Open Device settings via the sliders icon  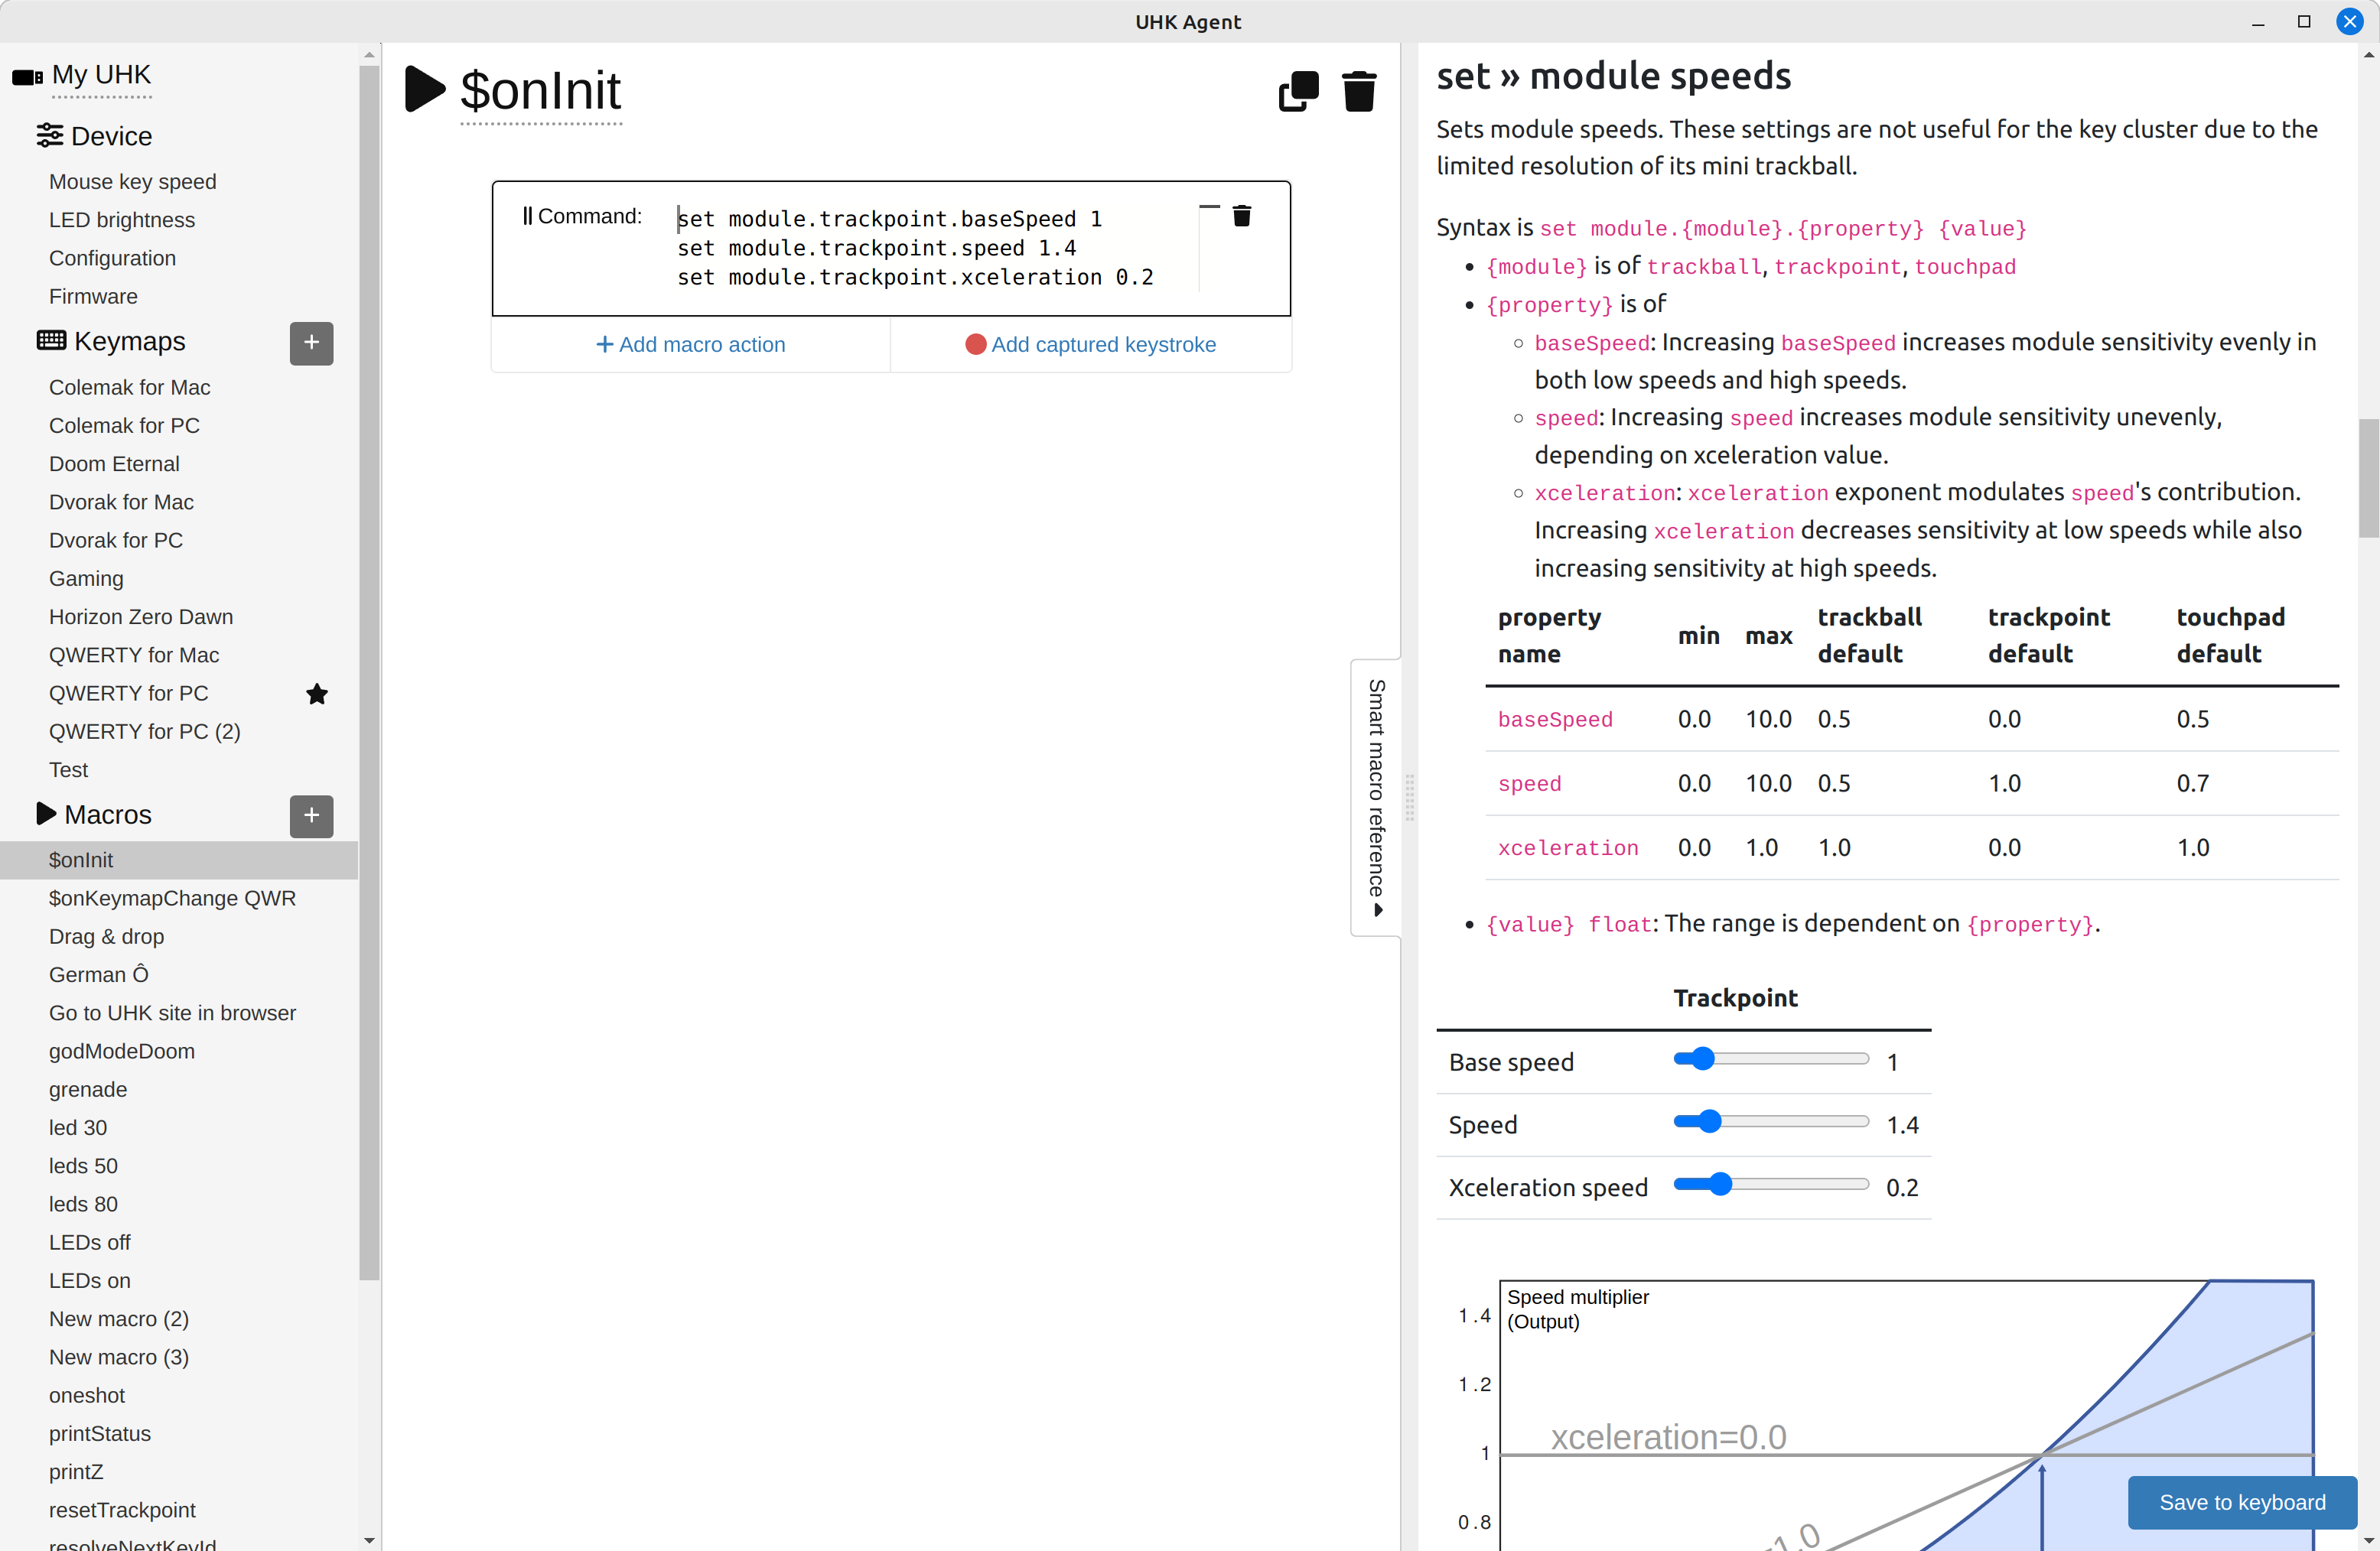point(51,136)
